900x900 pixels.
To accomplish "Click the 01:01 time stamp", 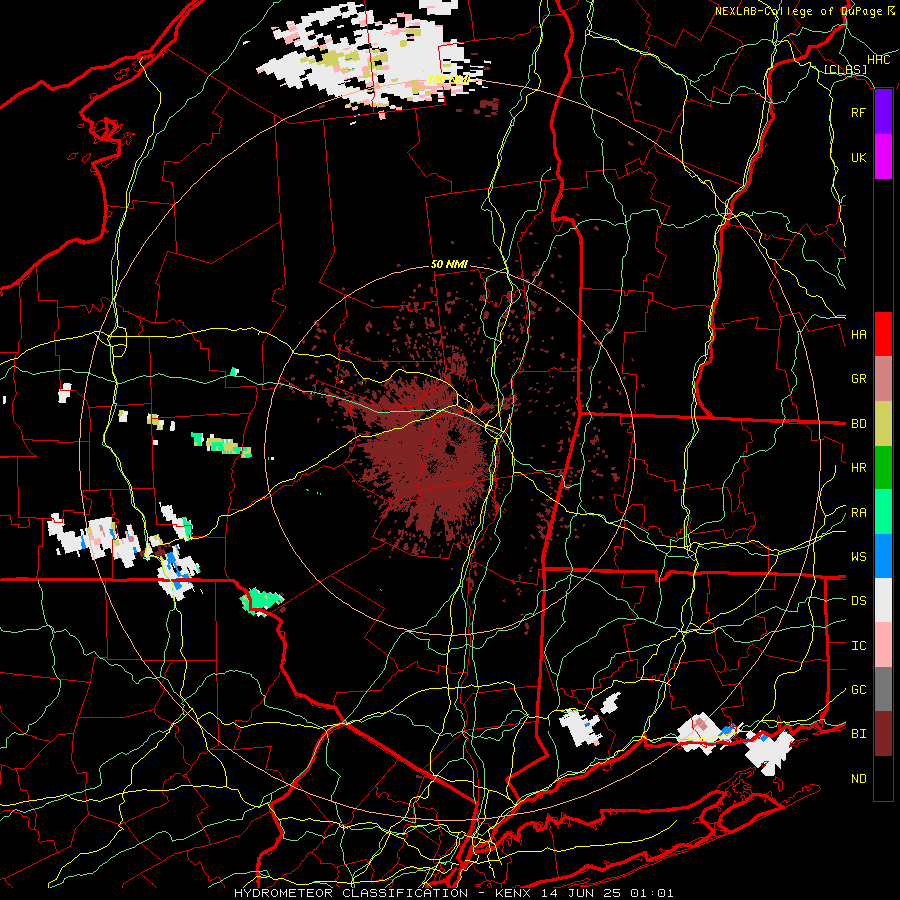I will (651, 893).
